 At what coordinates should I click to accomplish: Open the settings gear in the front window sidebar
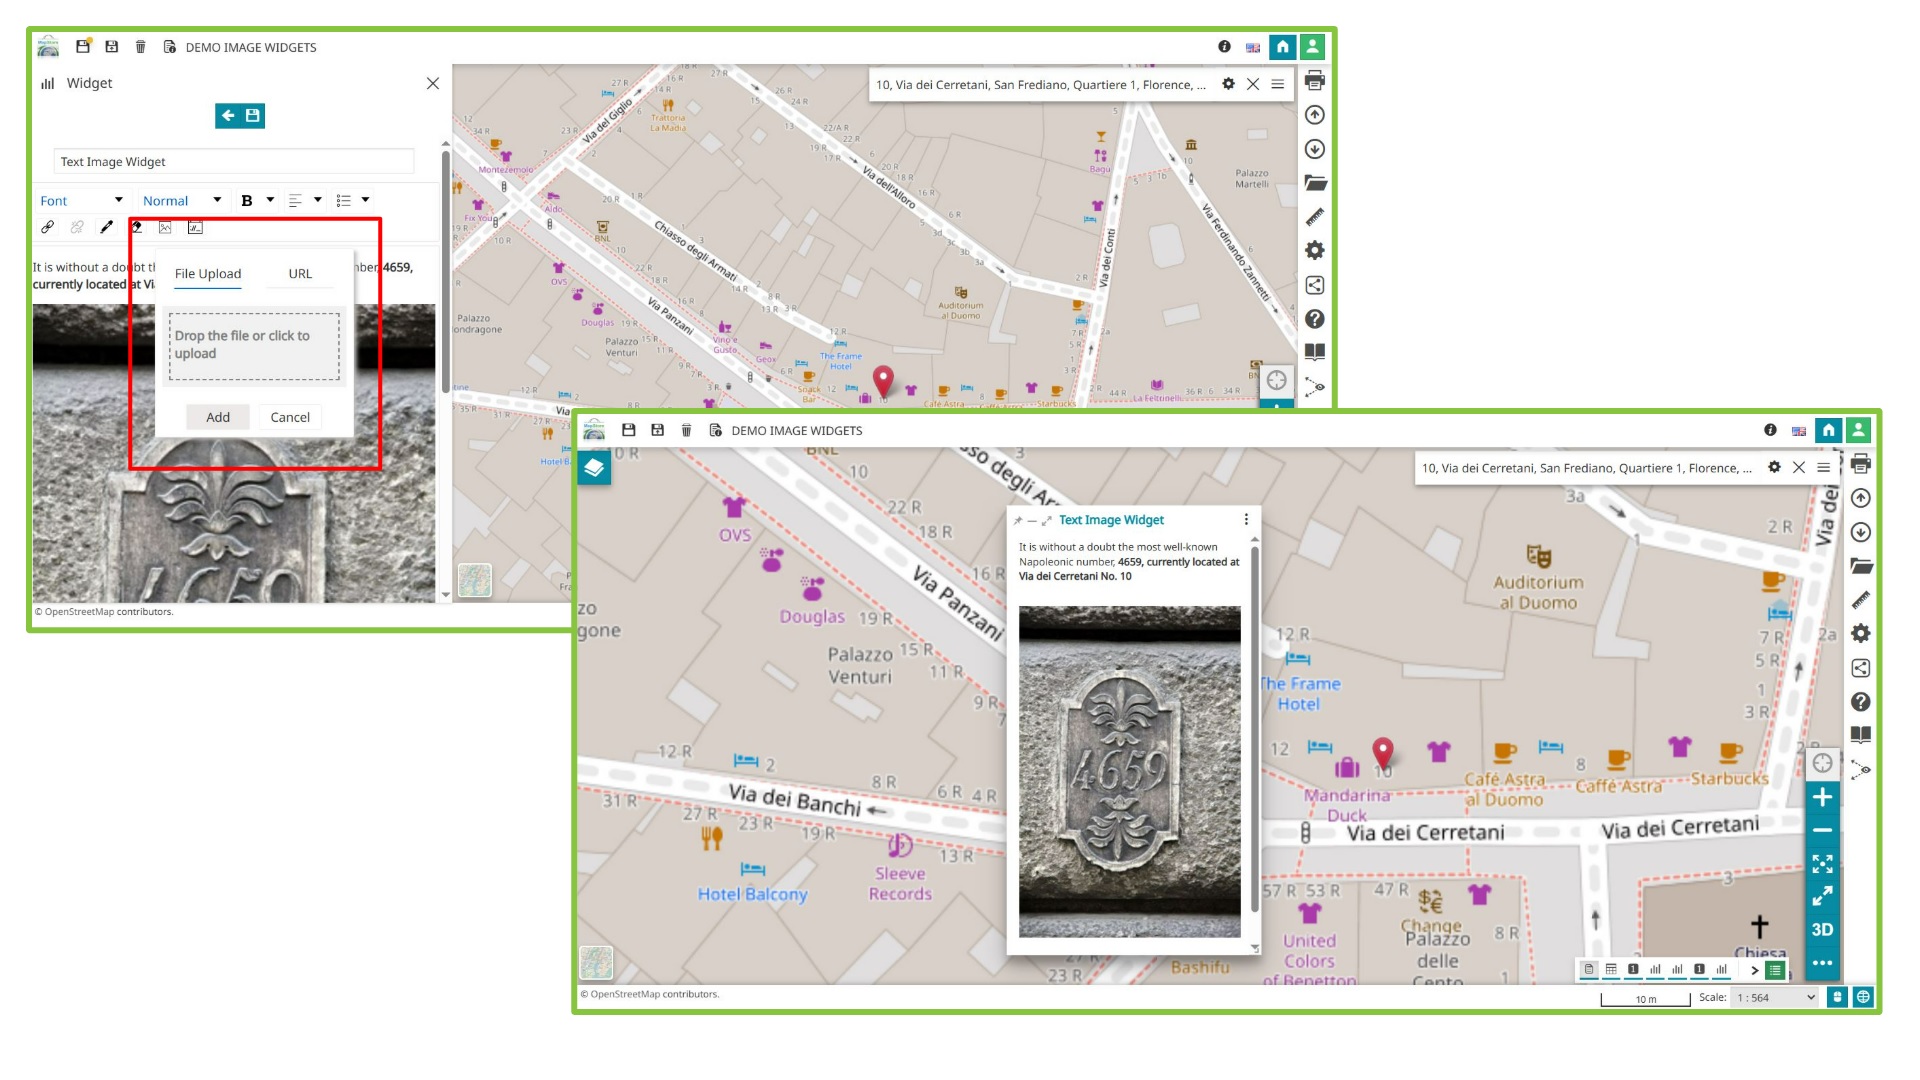point(1861,634)
